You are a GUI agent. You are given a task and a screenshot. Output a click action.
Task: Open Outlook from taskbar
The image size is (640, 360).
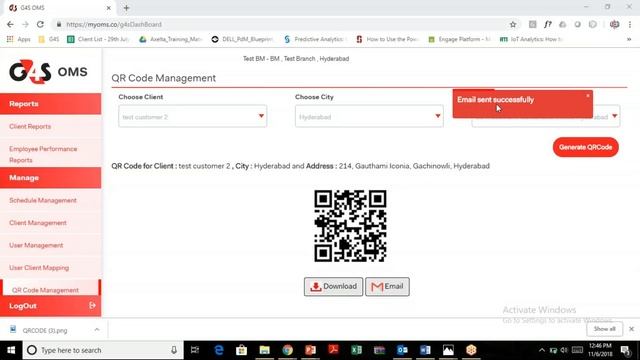402,350
